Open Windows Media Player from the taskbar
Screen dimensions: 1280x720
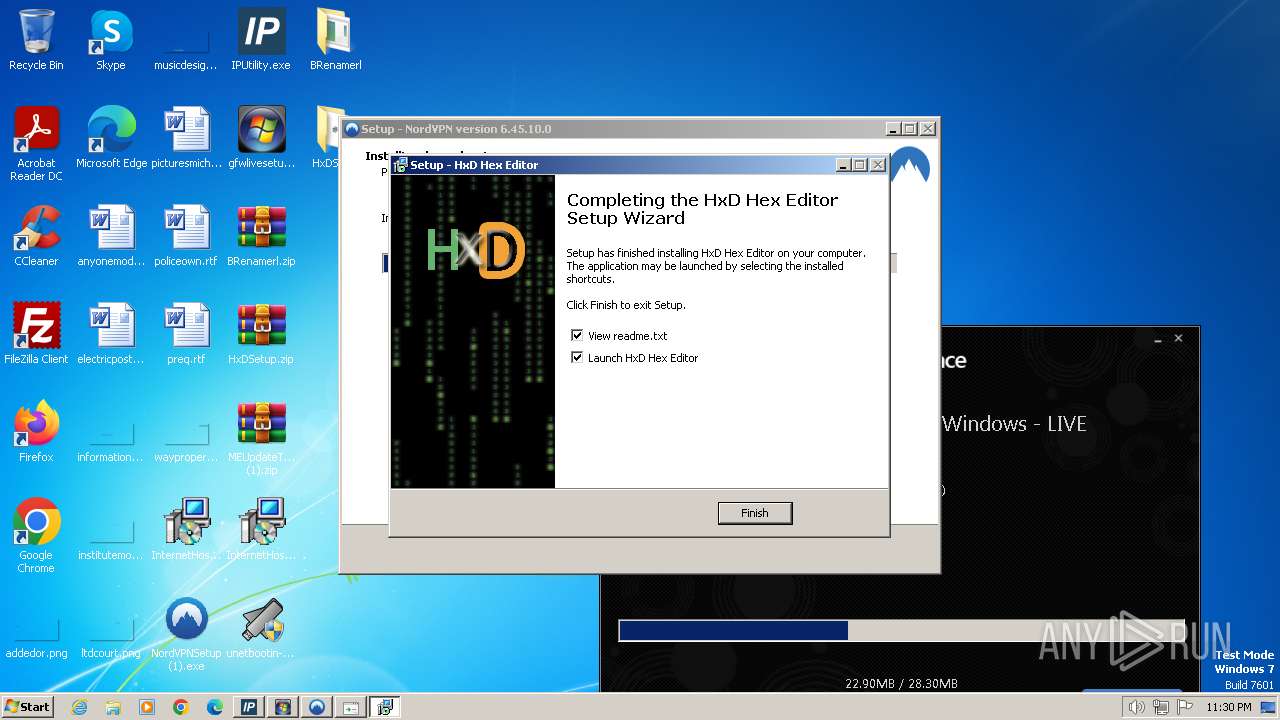point(147,707)
